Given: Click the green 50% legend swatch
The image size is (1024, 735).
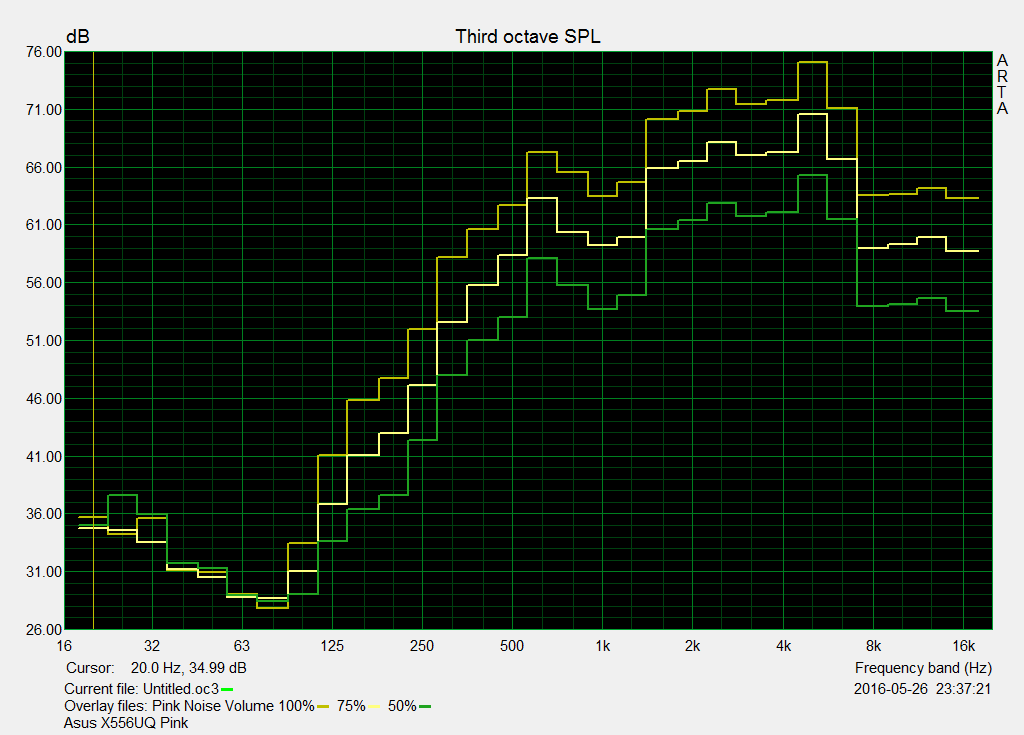Looking at the screenshot, I should tap(424, 706).
